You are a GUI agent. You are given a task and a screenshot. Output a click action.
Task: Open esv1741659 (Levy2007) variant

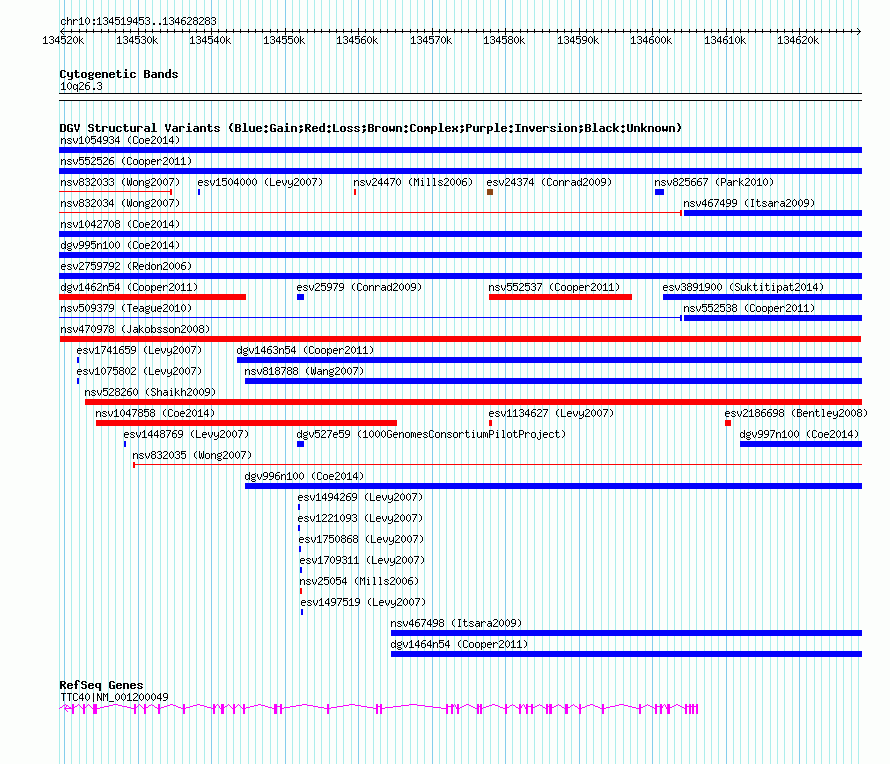139,350
